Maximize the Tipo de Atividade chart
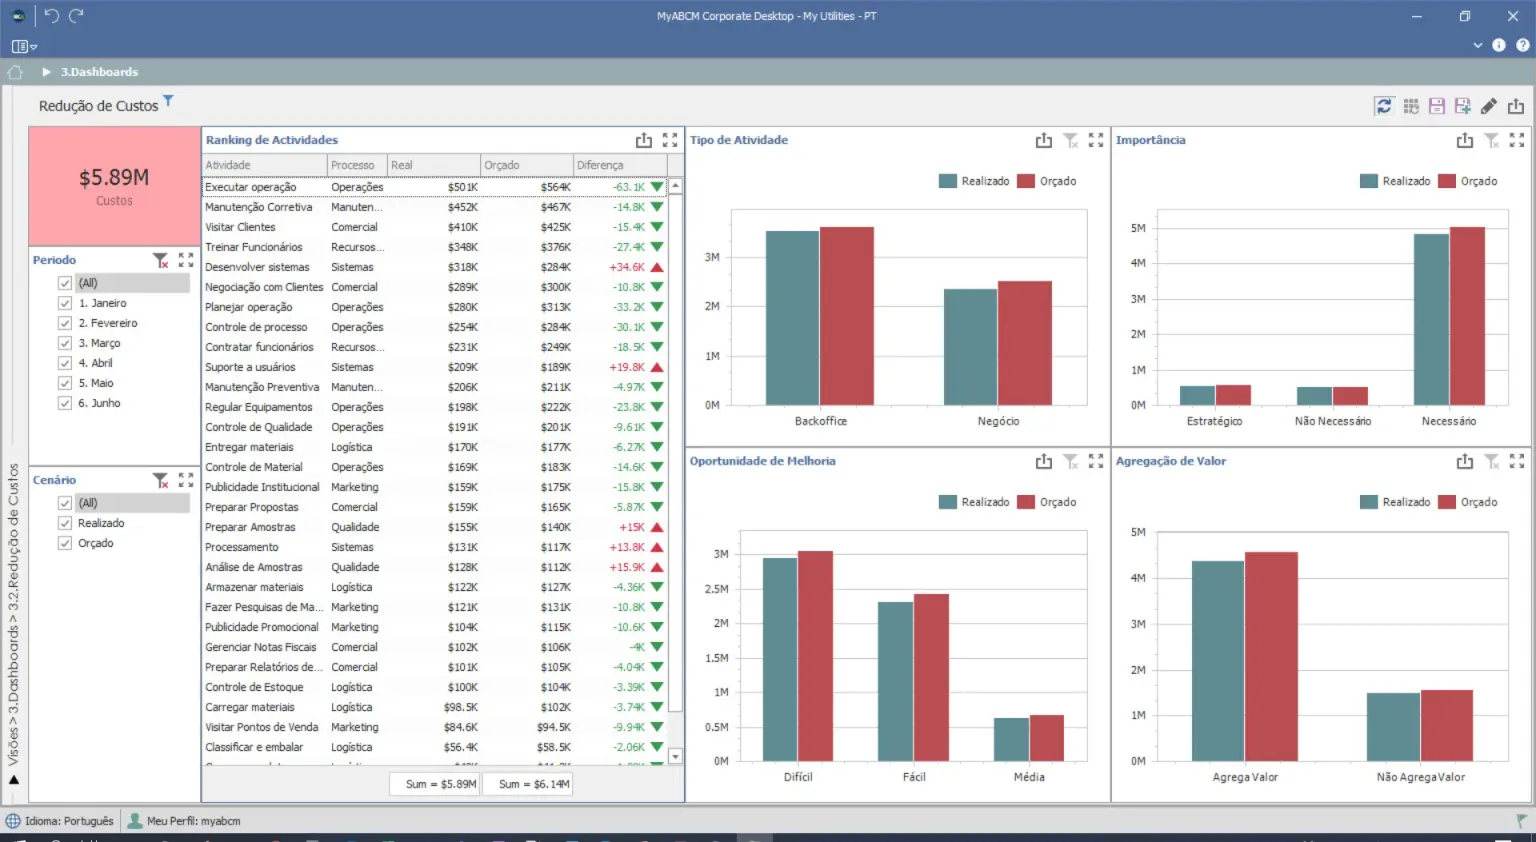1536x842 pixels. click(1096, 141)
